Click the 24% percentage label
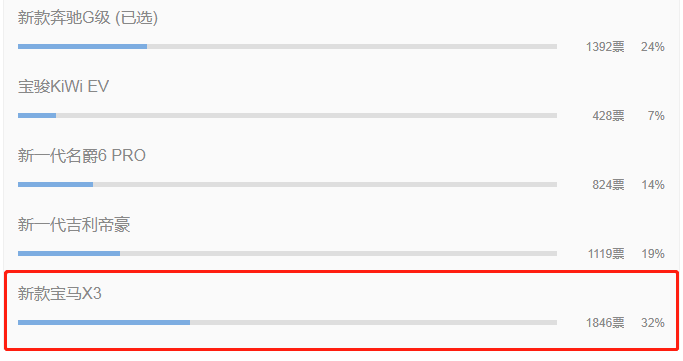 [653, 47]
